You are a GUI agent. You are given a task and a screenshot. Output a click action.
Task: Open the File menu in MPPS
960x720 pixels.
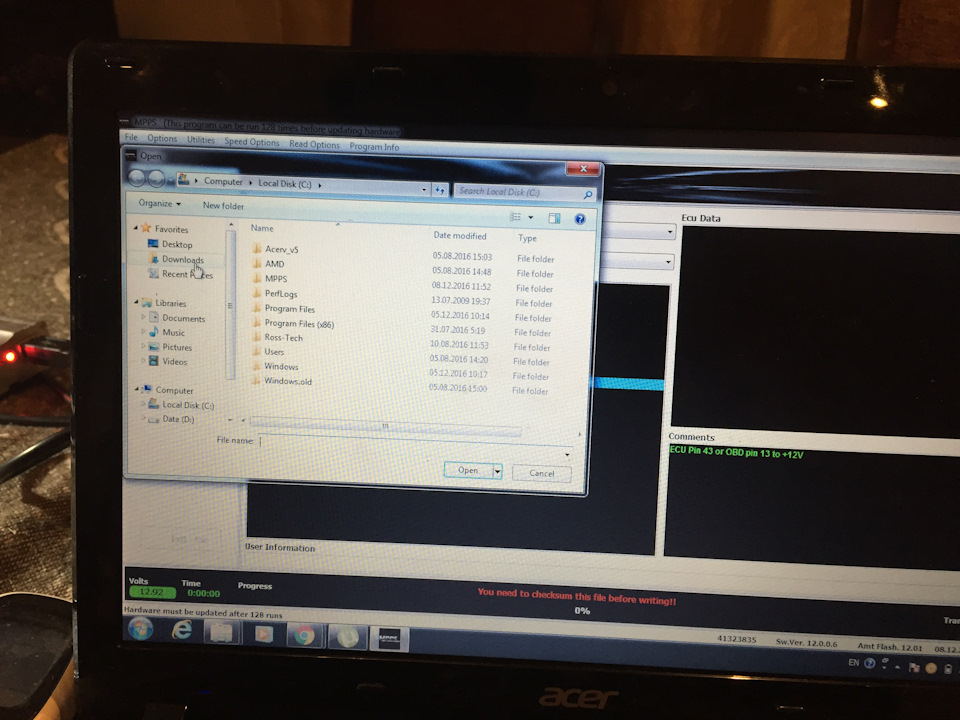[x=131, y=137]
